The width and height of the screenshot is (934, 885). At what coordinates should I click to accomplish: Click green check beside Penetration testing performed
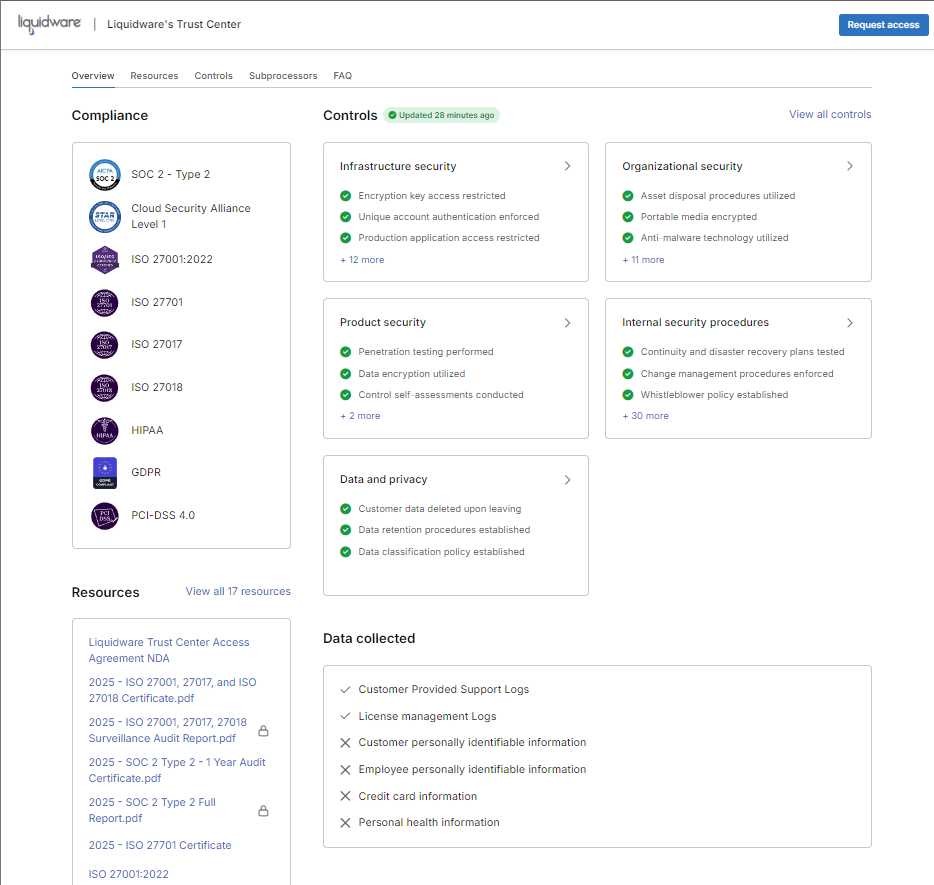pyautogui.click(x=346, y=352)
